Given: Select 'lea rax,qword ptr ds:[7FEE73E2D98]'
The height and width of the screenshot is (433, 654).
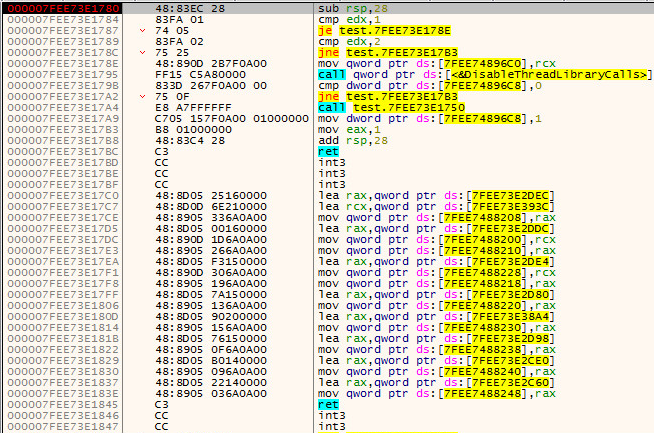Looking at the screenshot, I should [437, 339].
